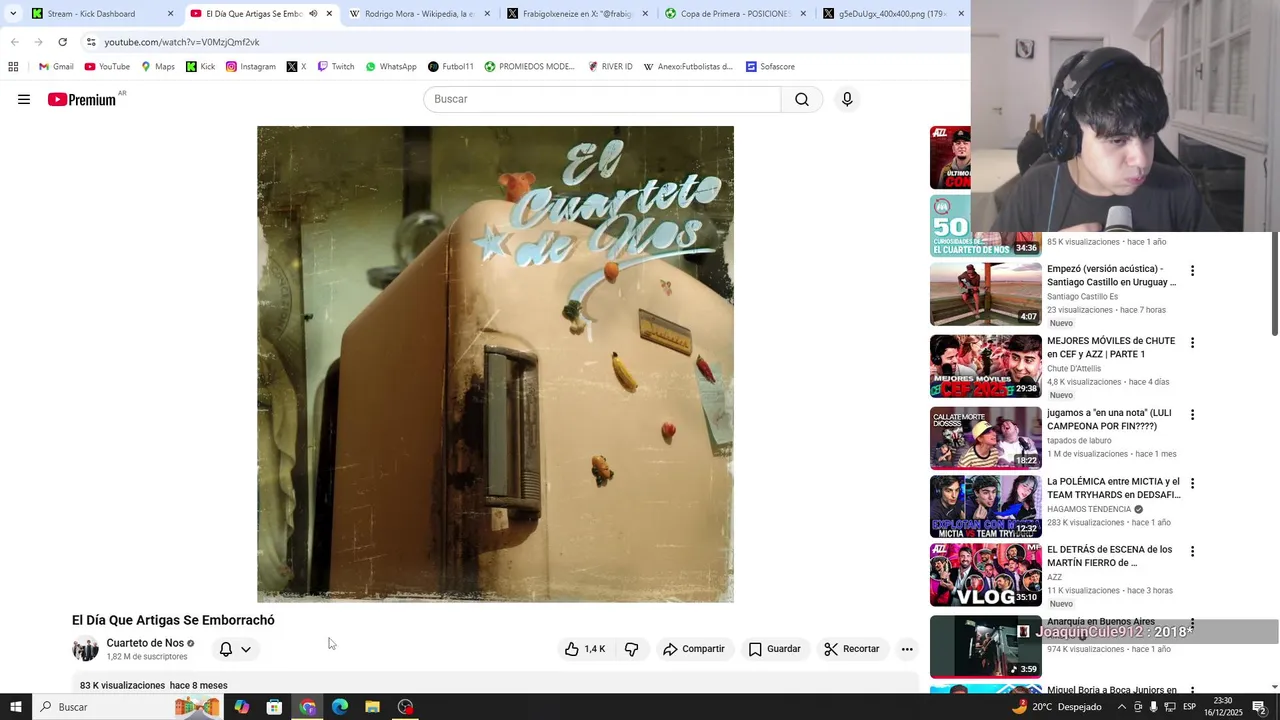
Task: Go to YouTube Premium home logo
Action: [82, 99]
